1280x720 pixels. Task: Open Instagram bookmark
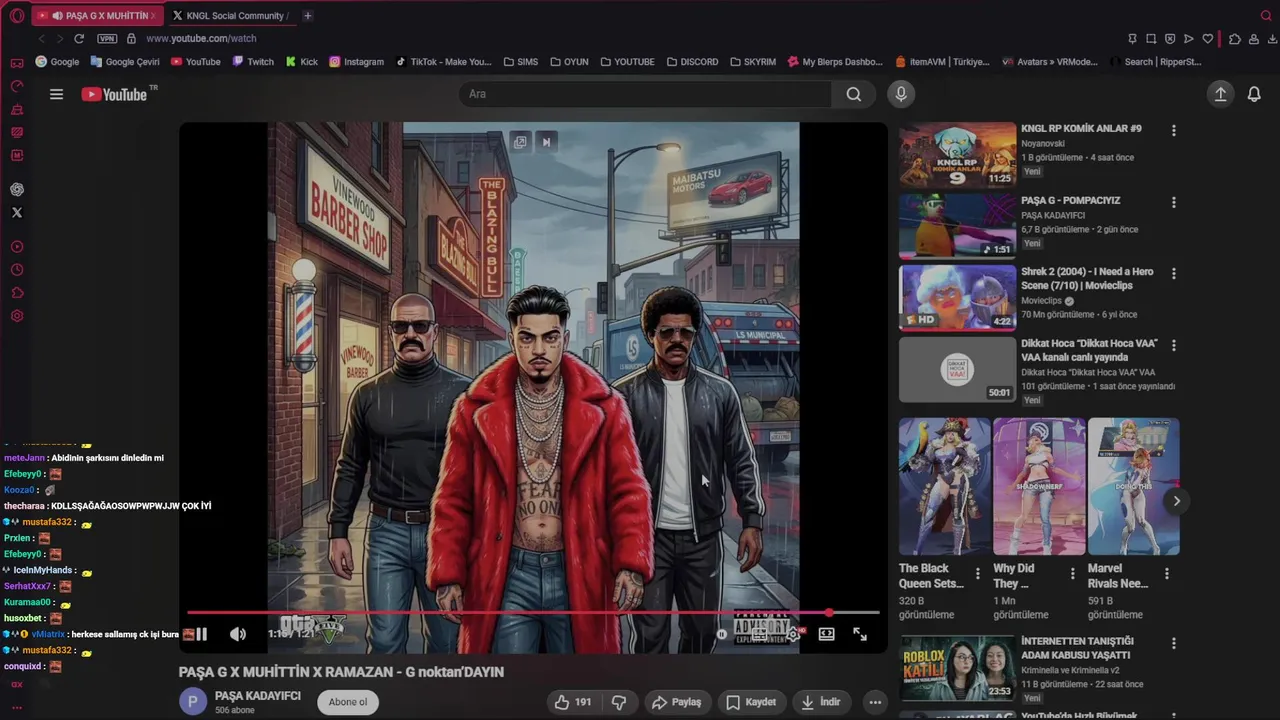click(356, 61)
